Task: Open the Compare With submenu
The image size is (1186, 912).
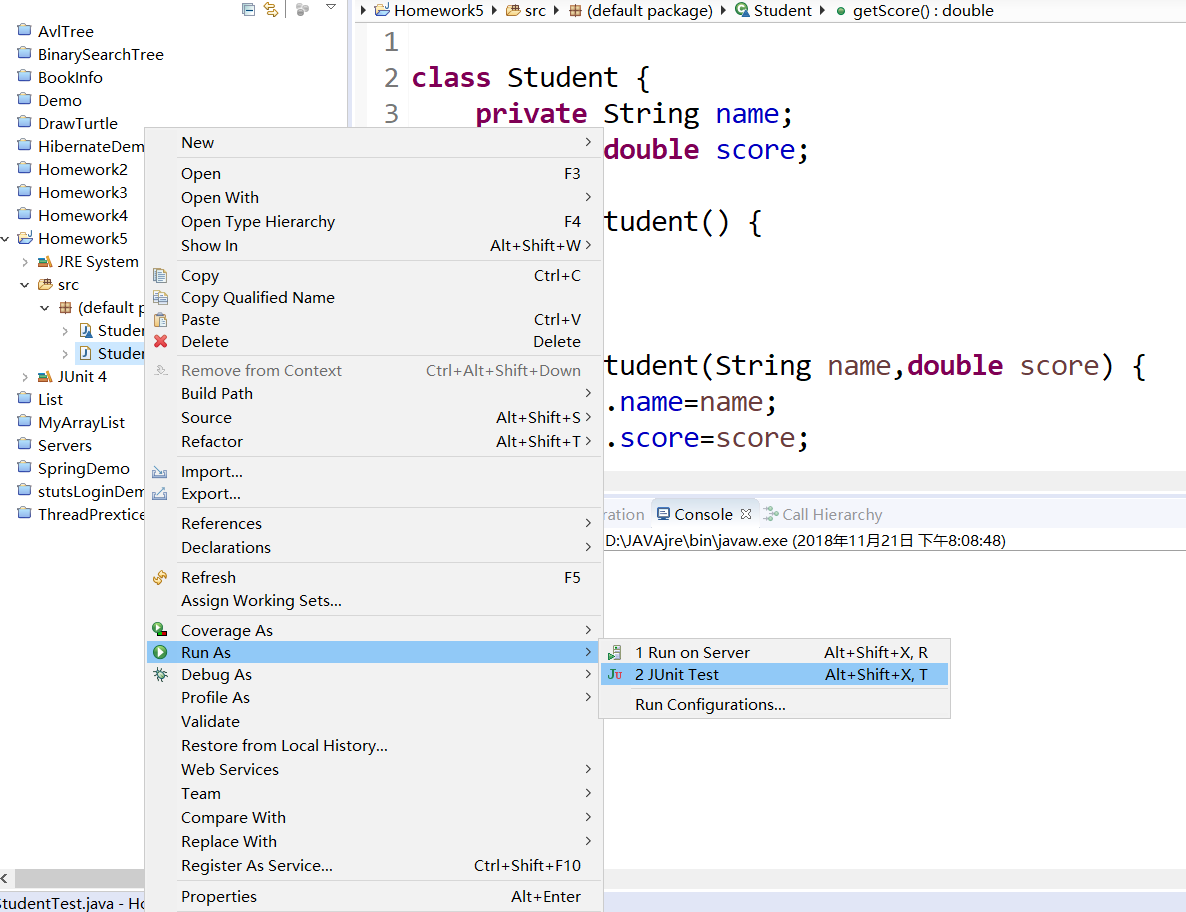Action: point(374,817)
